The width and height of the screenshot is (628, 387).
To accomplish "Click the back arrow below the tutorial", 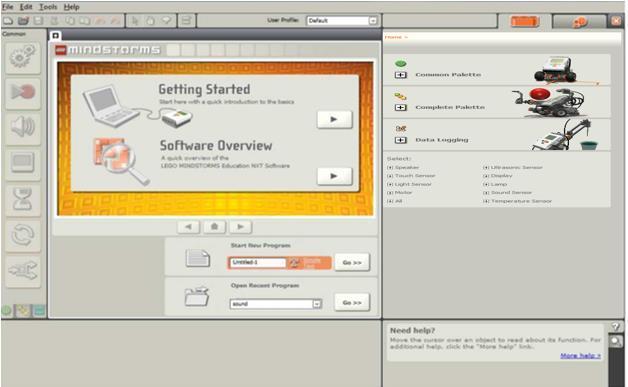I will [188, 227].
